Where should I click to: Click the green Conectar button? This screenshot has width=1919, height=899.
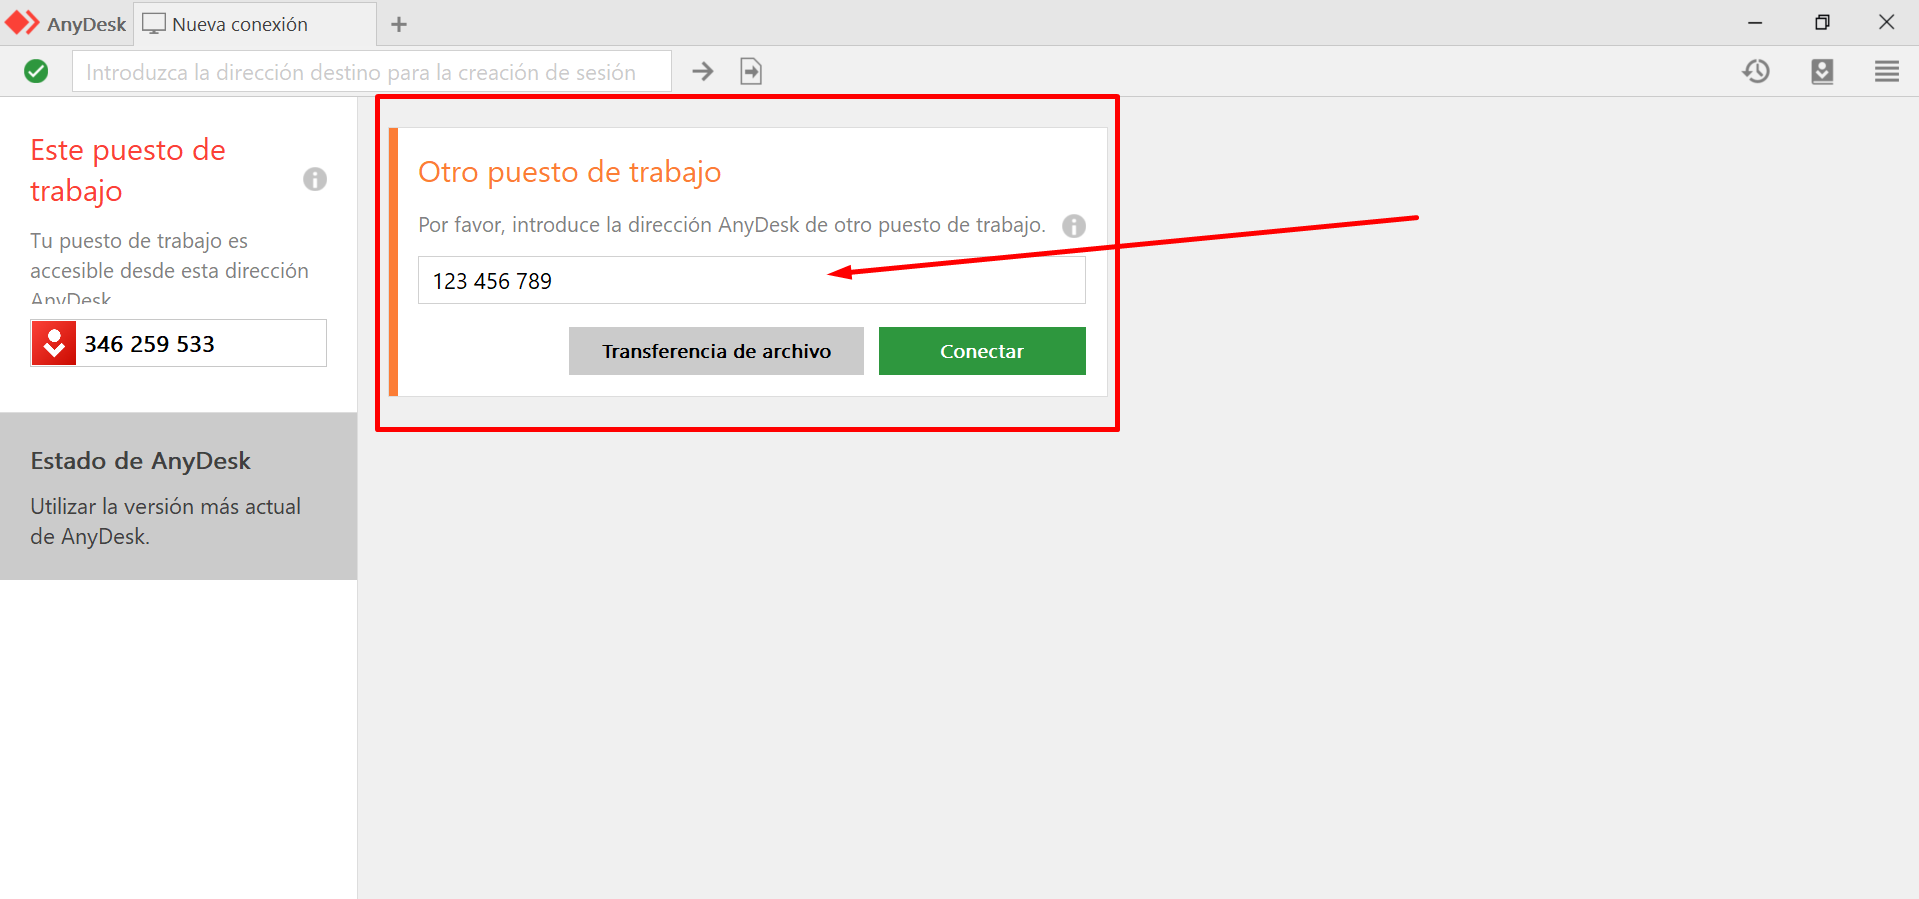point(982,351)
